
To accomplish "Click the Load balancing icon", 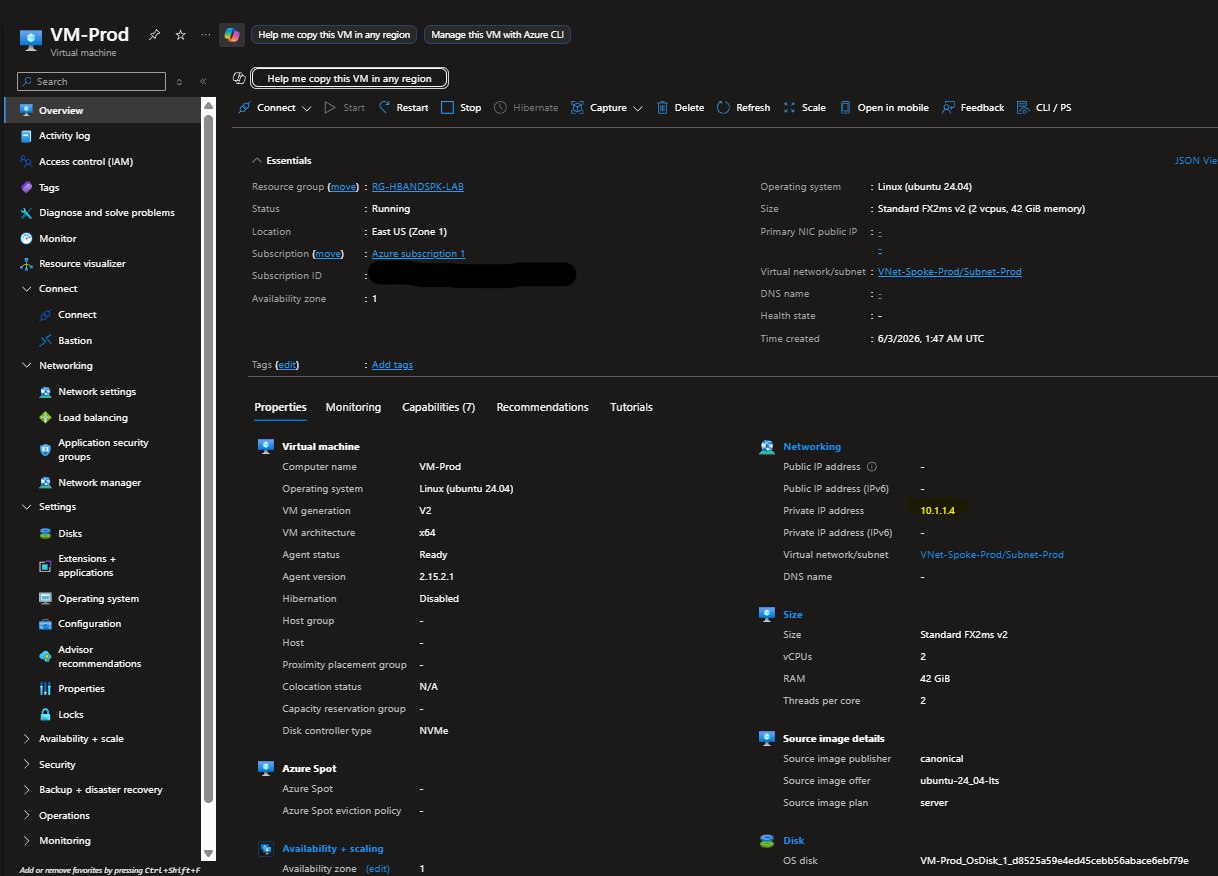I will pyautogui.click(x=46, y=417).
